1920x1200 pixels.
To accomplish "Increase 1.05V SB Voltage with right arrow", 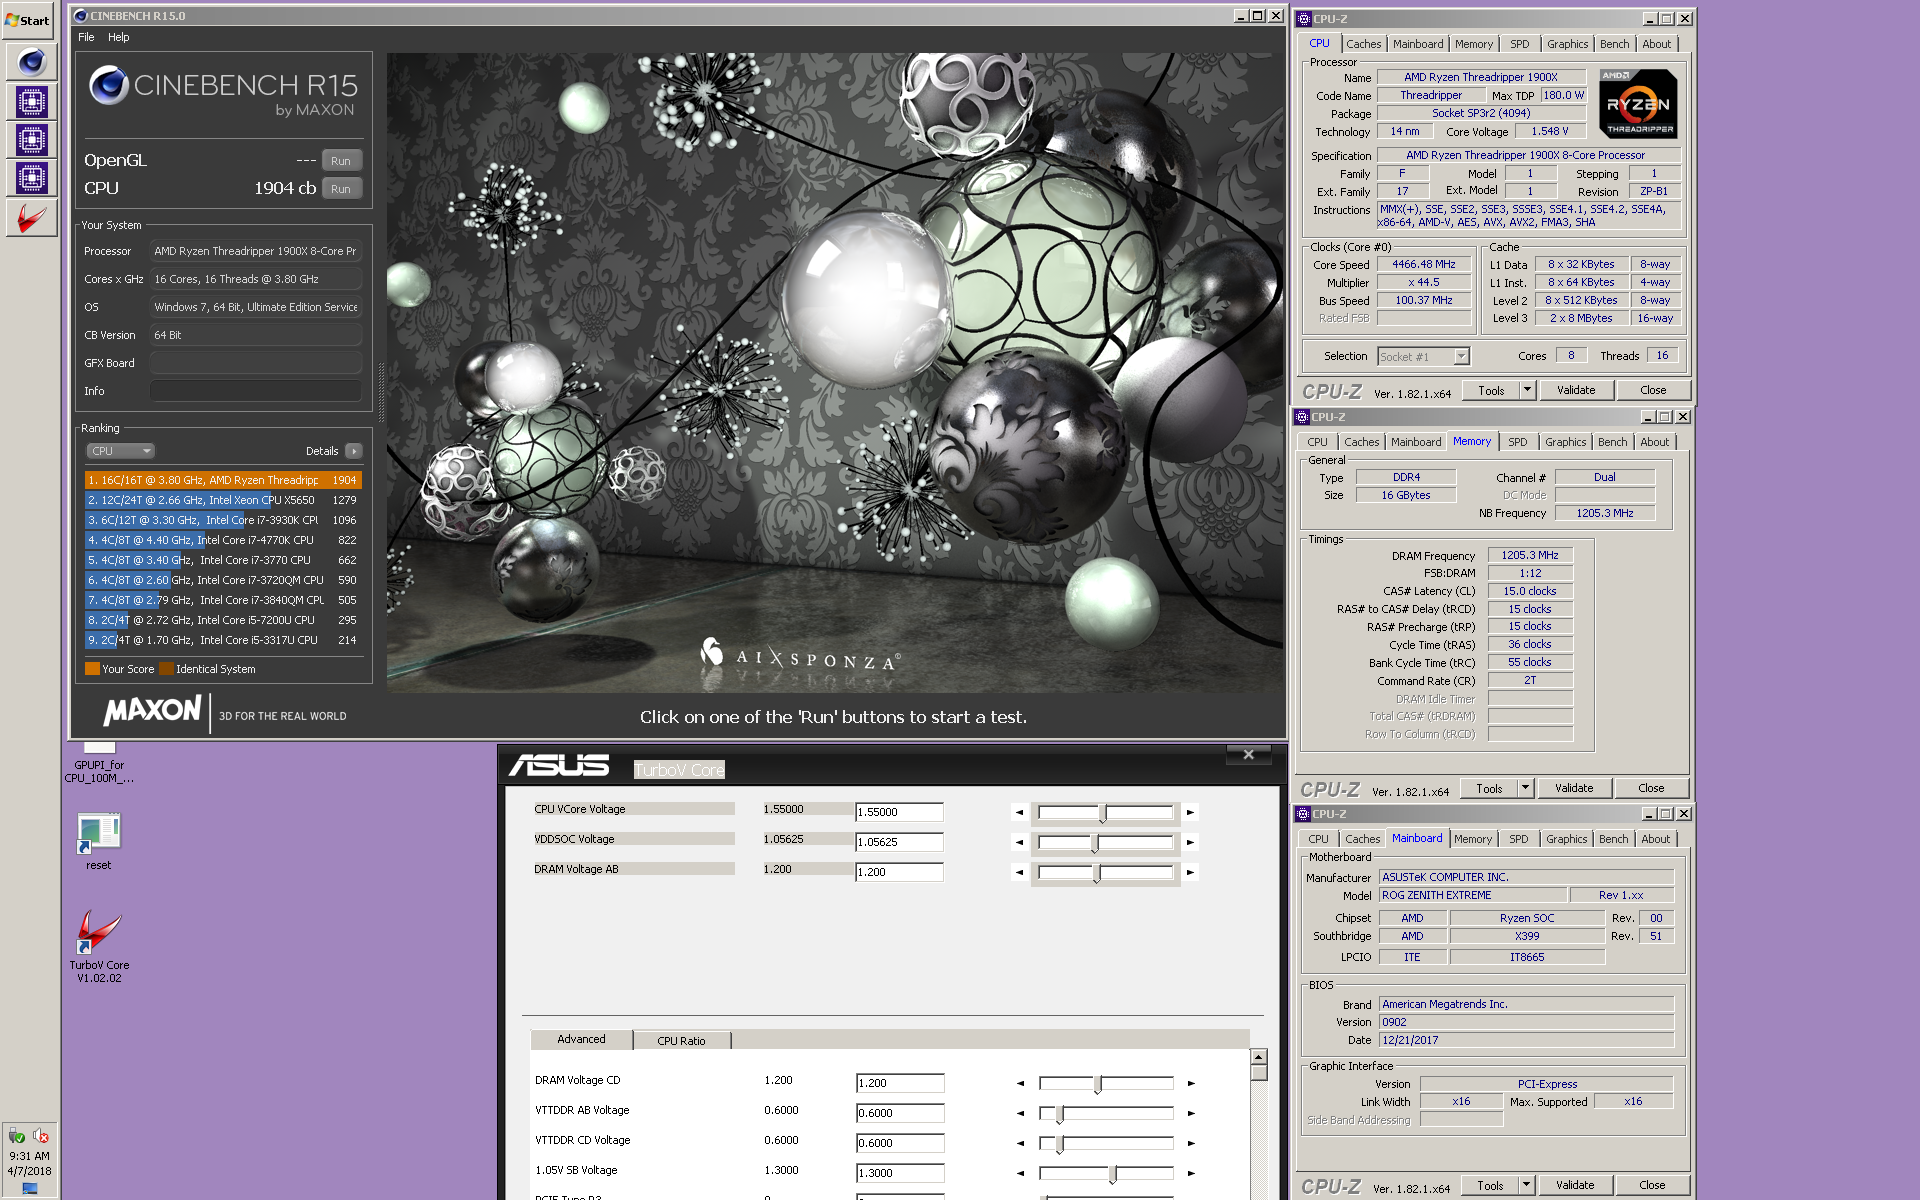I will pos(1191,1173).
